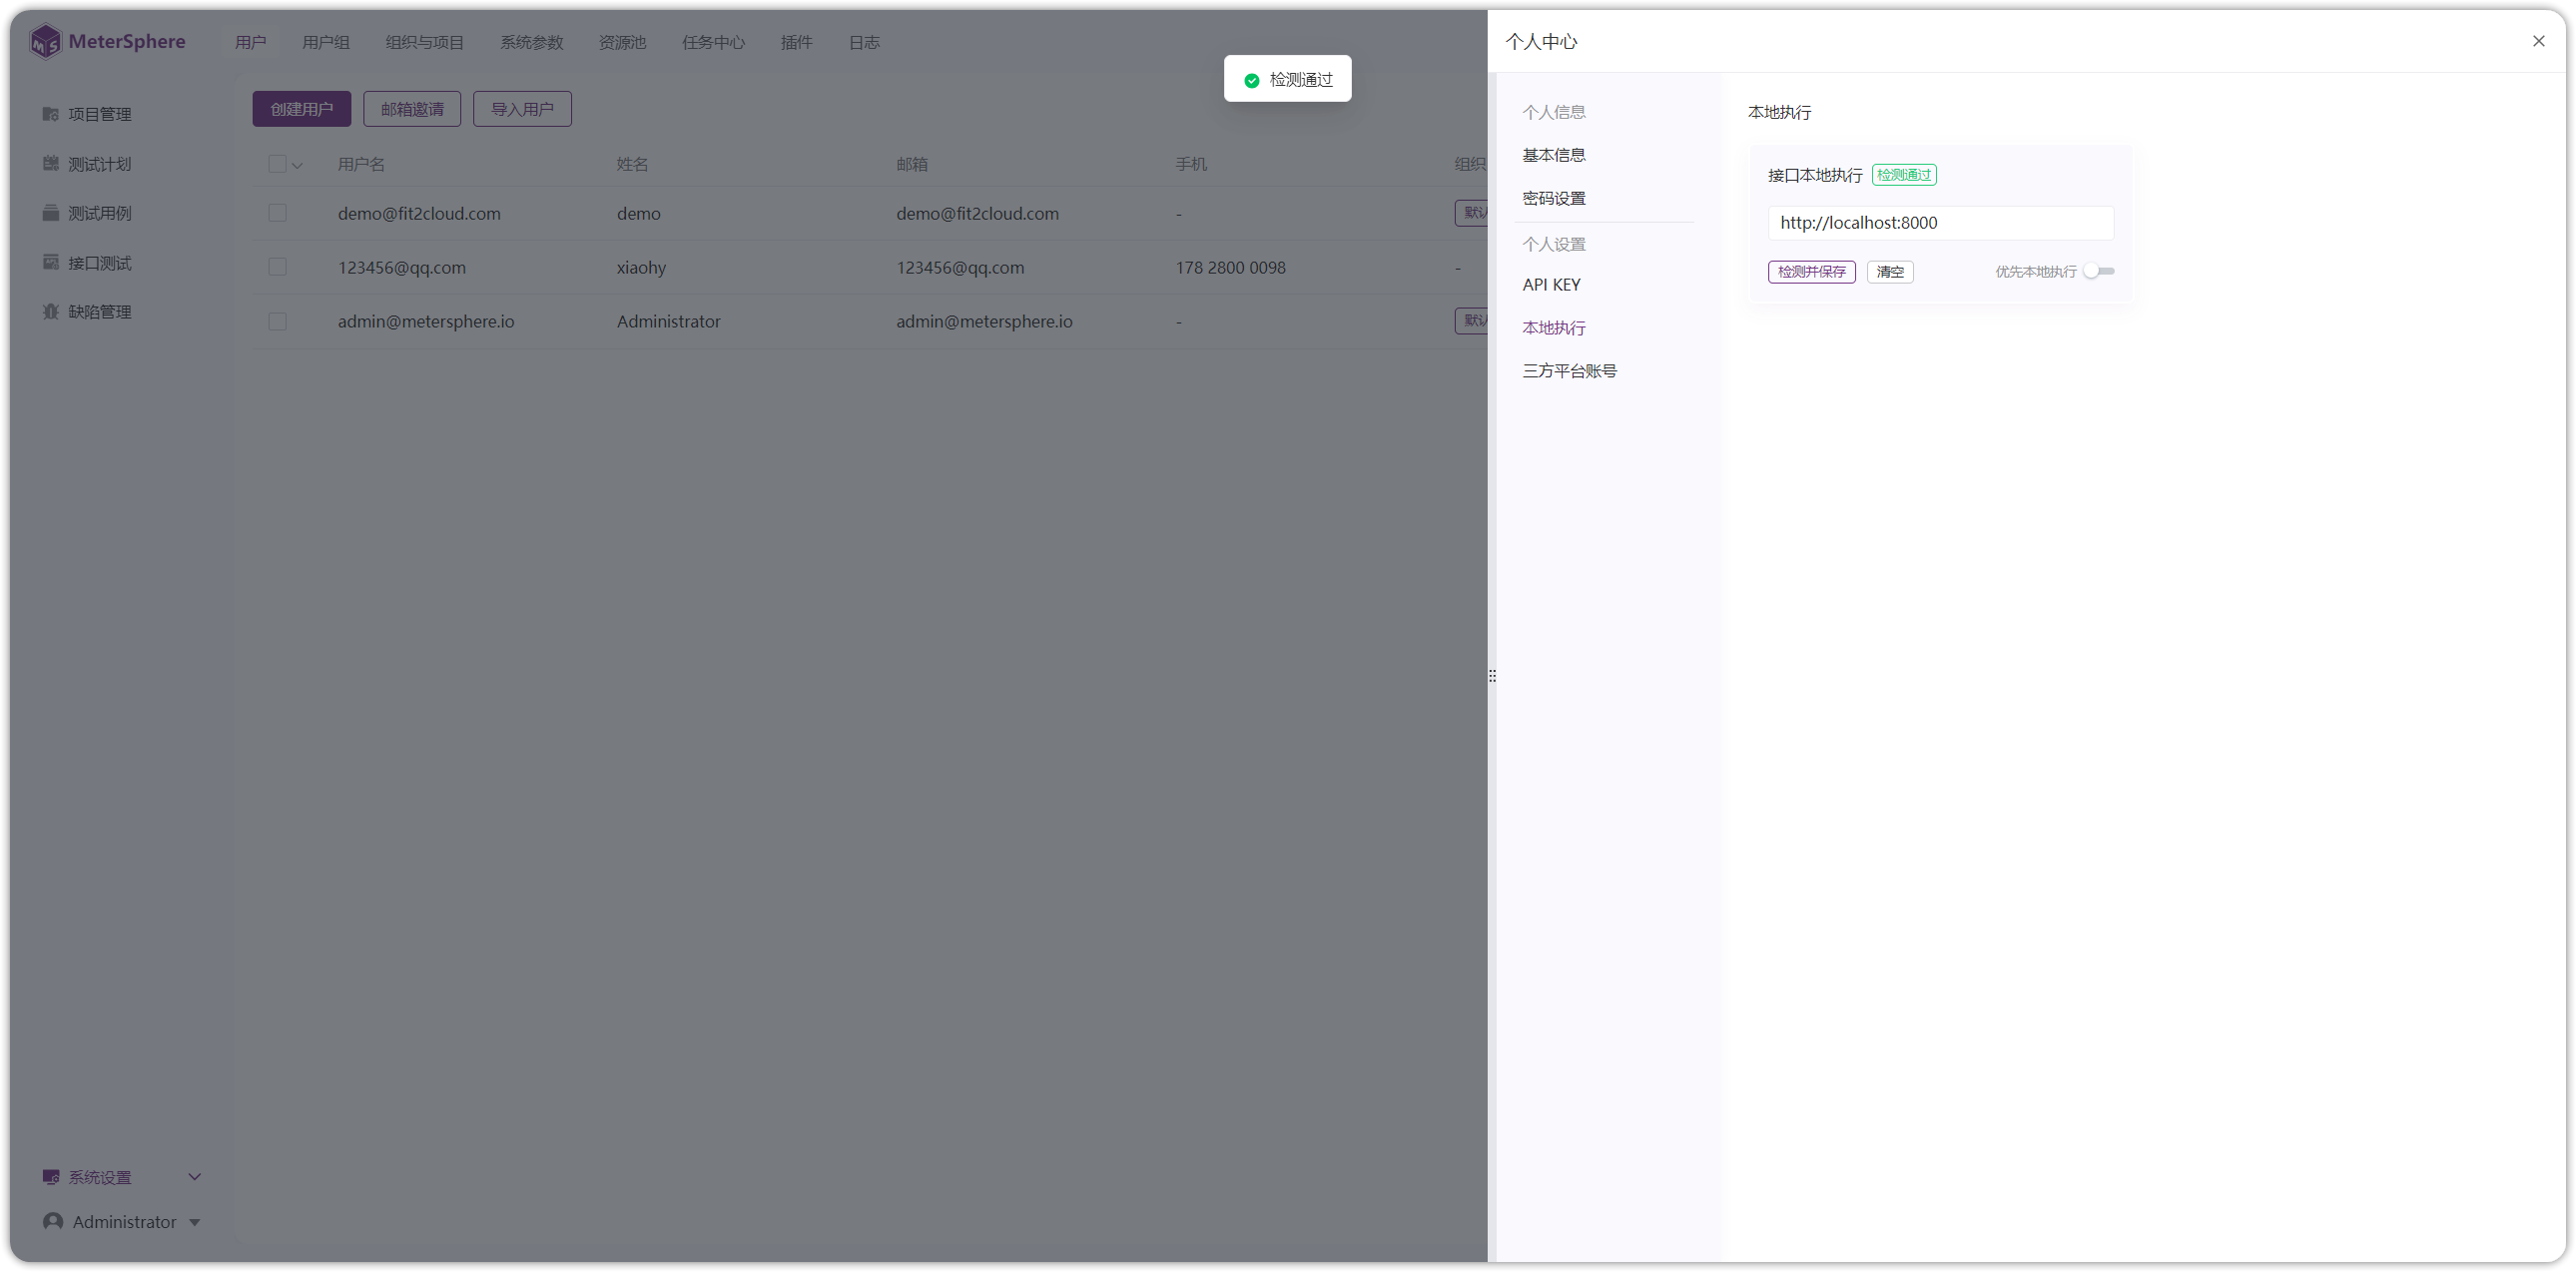Click the 导入用户 button
2576x1272 pixels.
coord(522,109)
